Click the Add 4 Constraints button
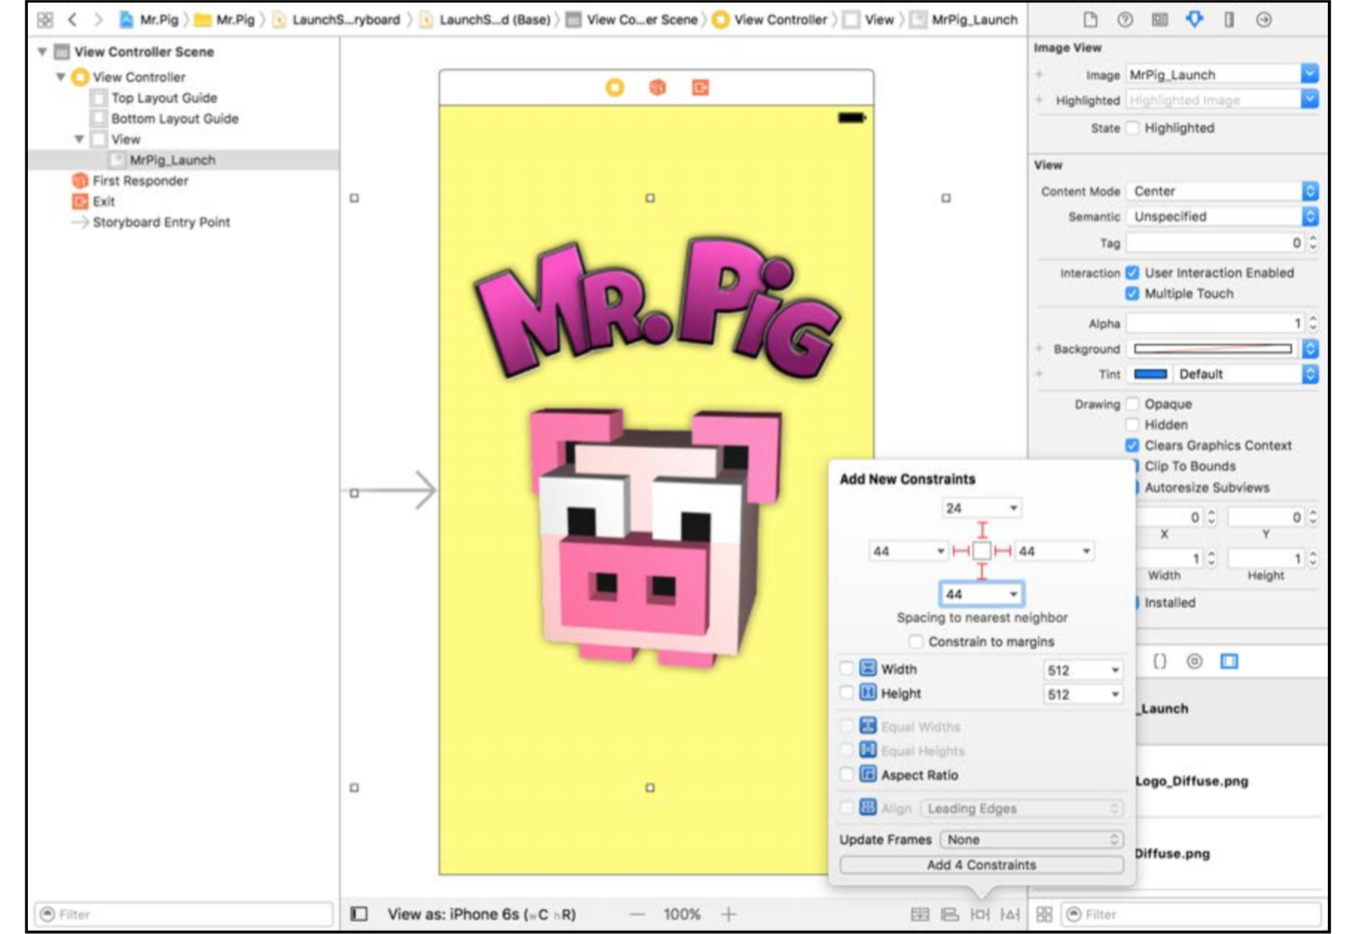The image size is (1358, 934). [x=981, y=865]
